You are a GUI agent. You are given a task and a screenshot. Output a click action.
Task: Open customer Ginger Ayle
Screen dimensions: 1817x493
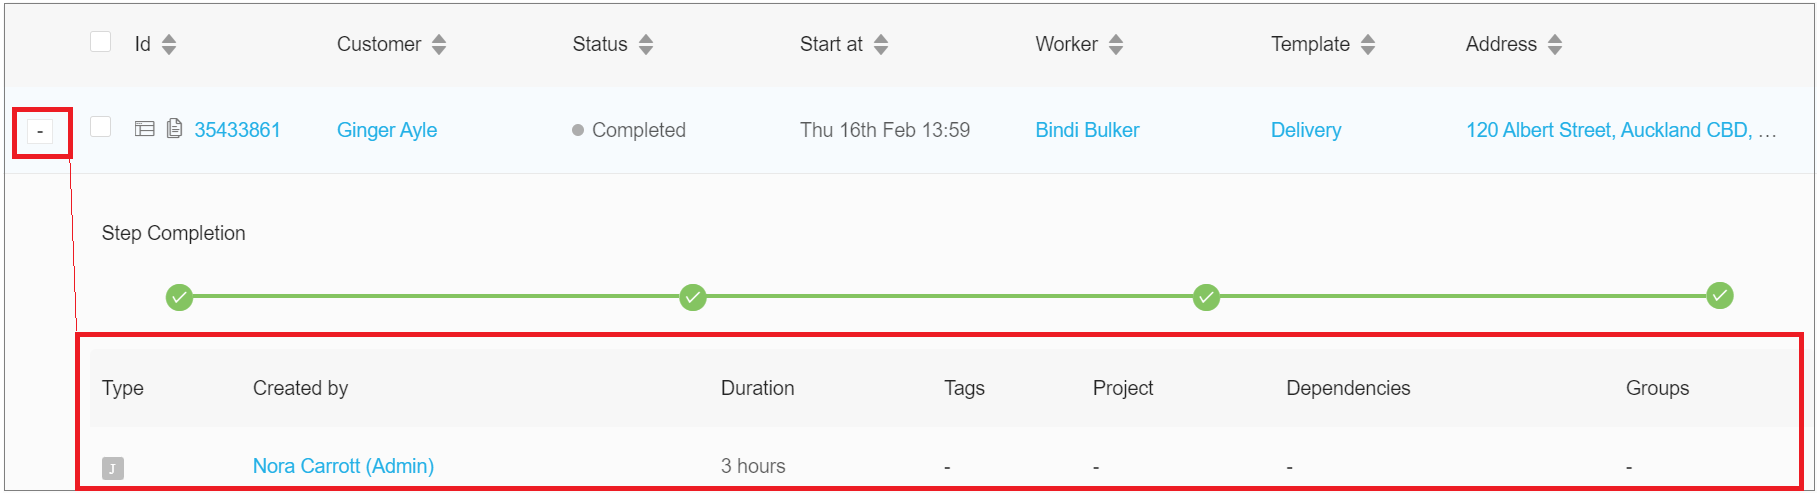click(x=387, y=130)
